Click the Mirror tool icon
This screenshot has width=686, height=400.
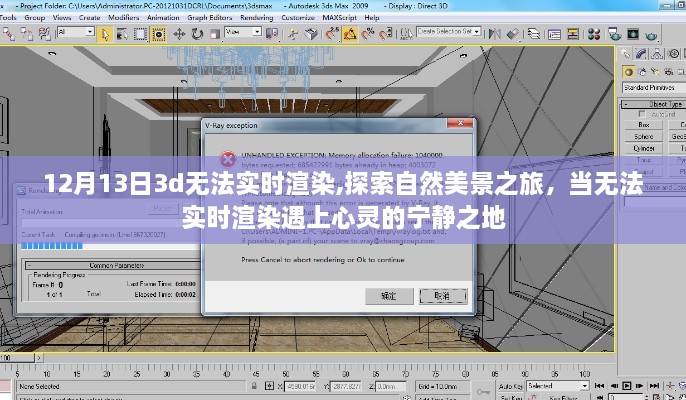point(495,34)
